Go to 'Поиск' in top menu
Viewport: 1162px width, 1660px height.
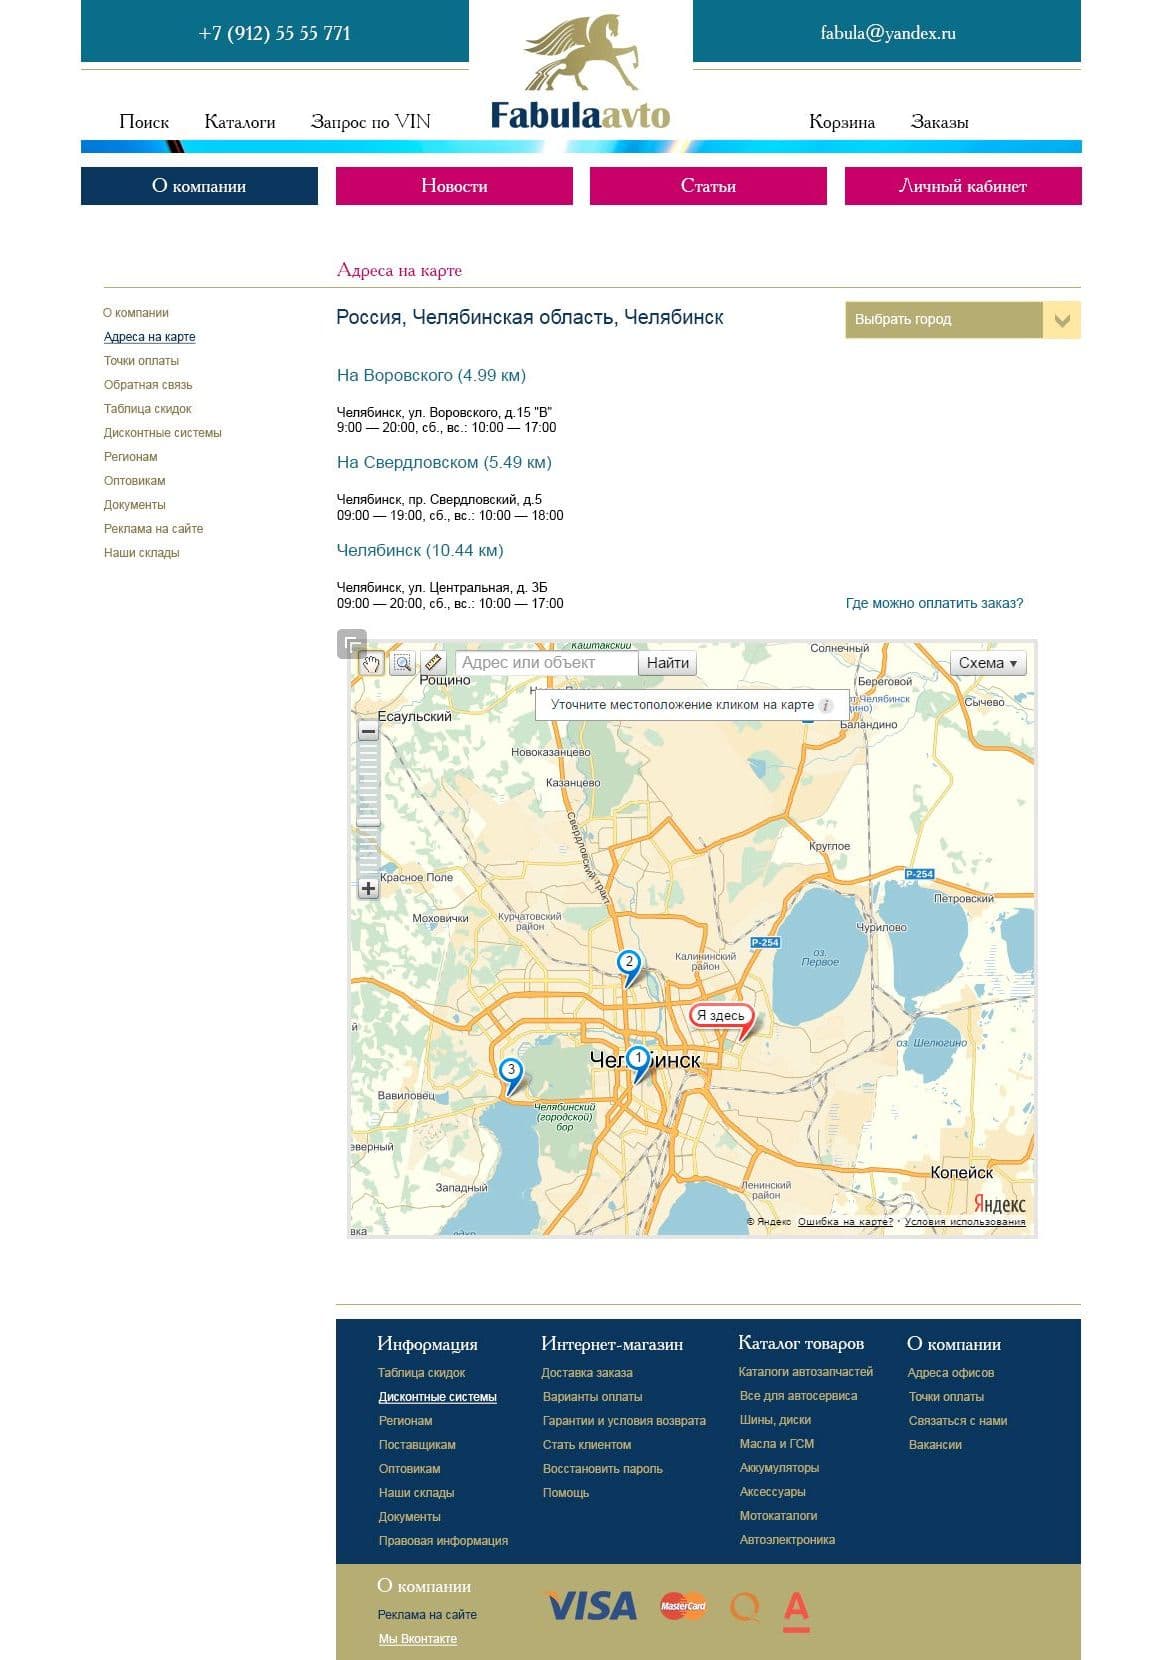point(144,122)
